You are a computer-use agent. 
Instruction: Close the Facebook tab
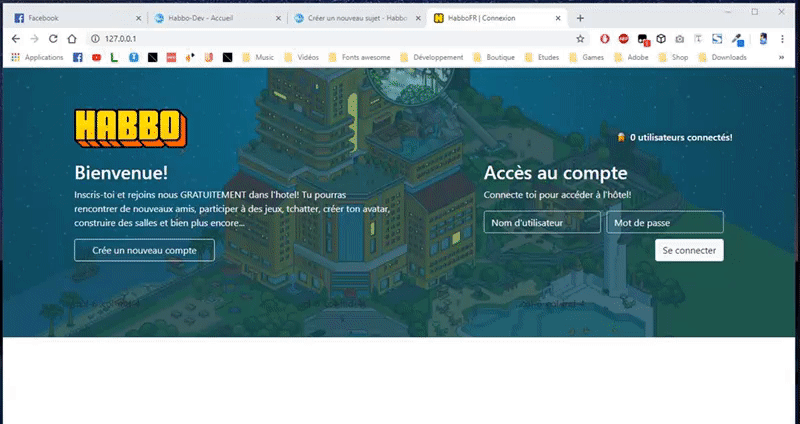(x=138, y=18)
